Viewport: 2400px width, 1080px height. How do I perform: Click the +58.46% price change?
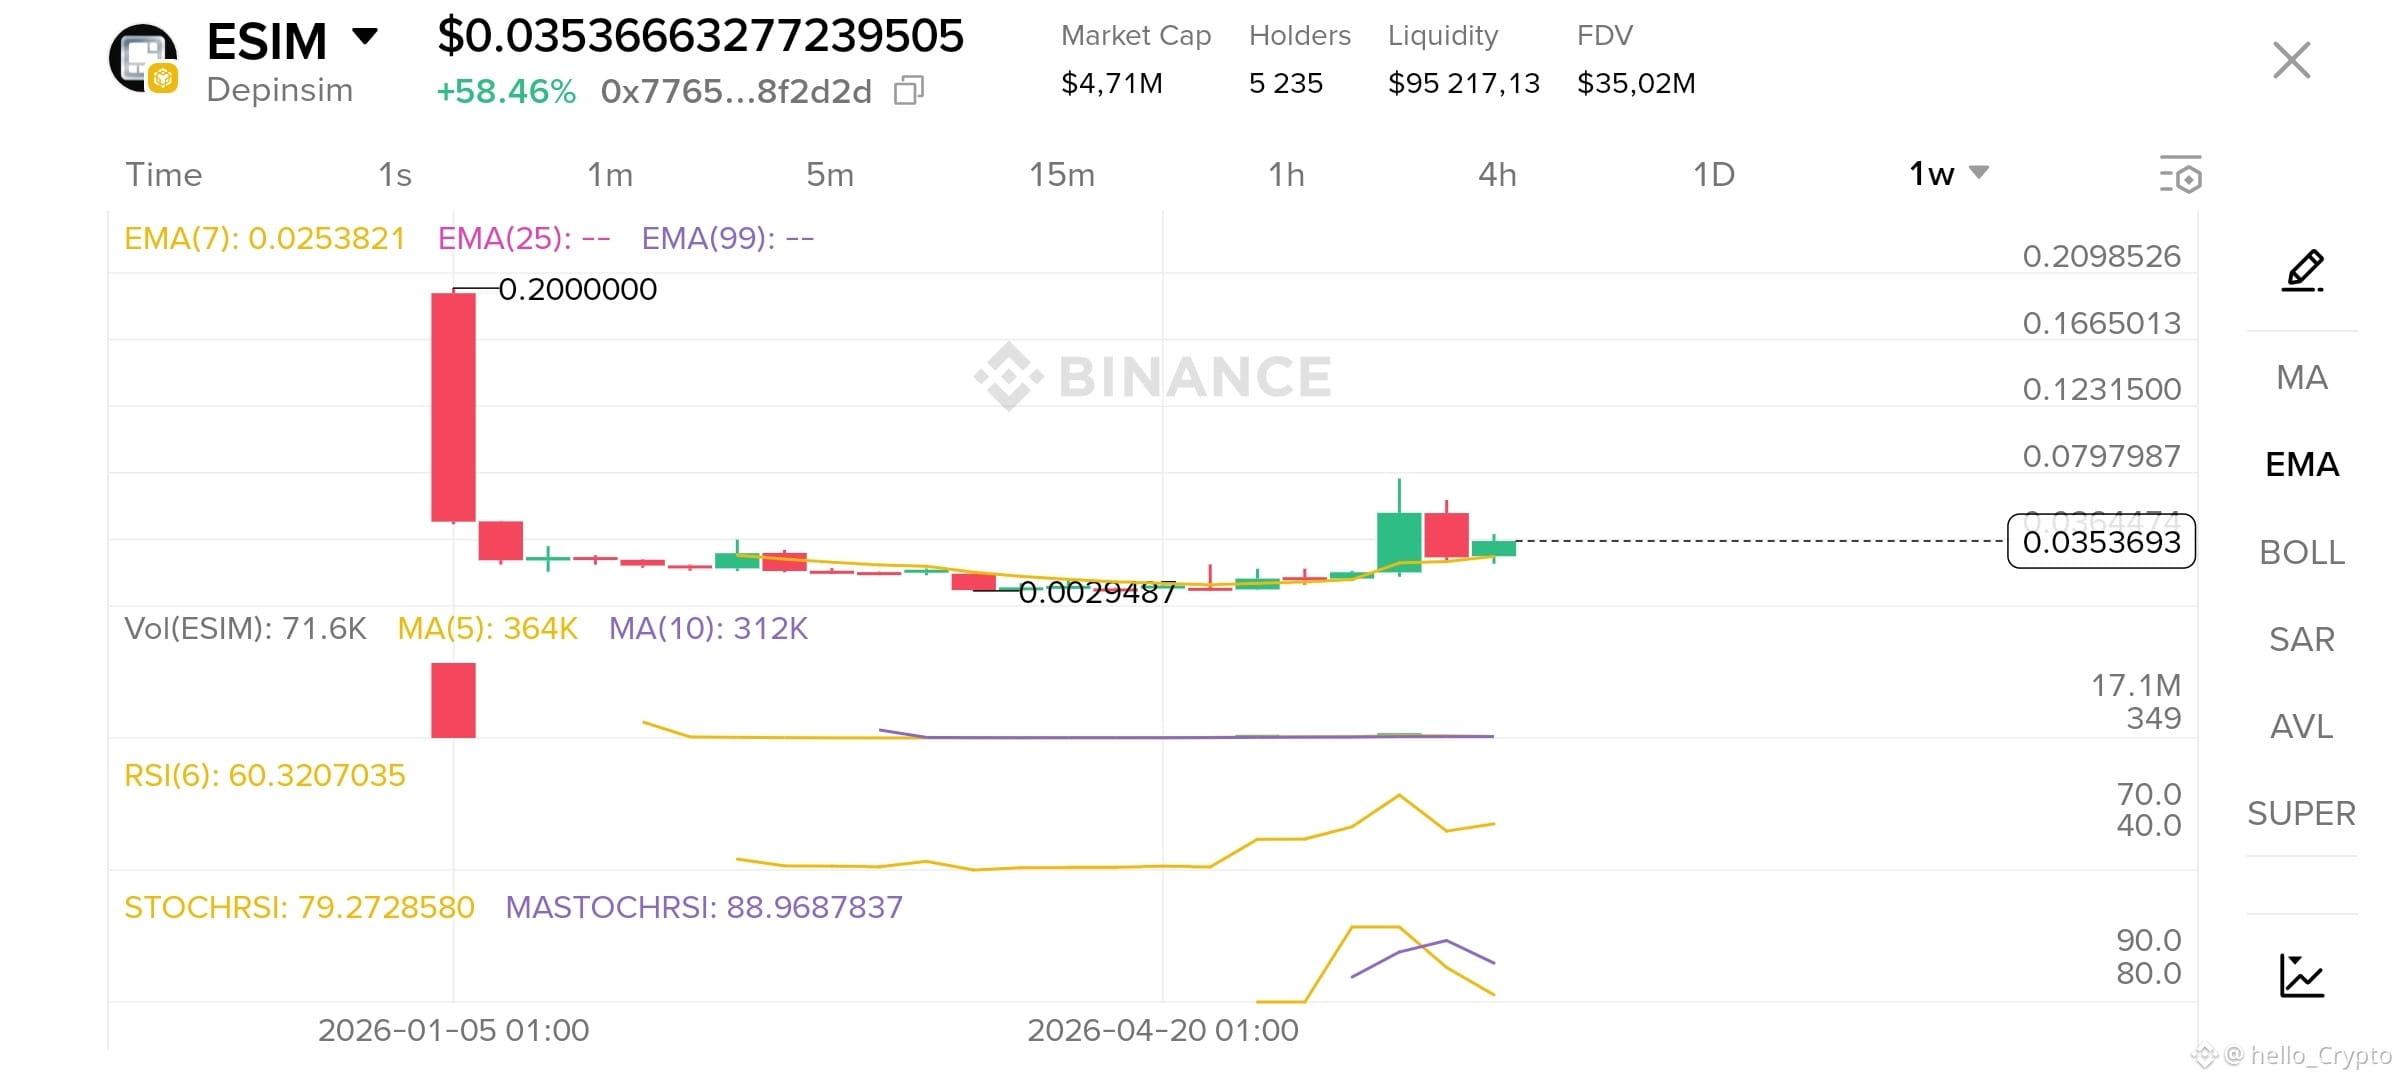[x=506, y=92]
